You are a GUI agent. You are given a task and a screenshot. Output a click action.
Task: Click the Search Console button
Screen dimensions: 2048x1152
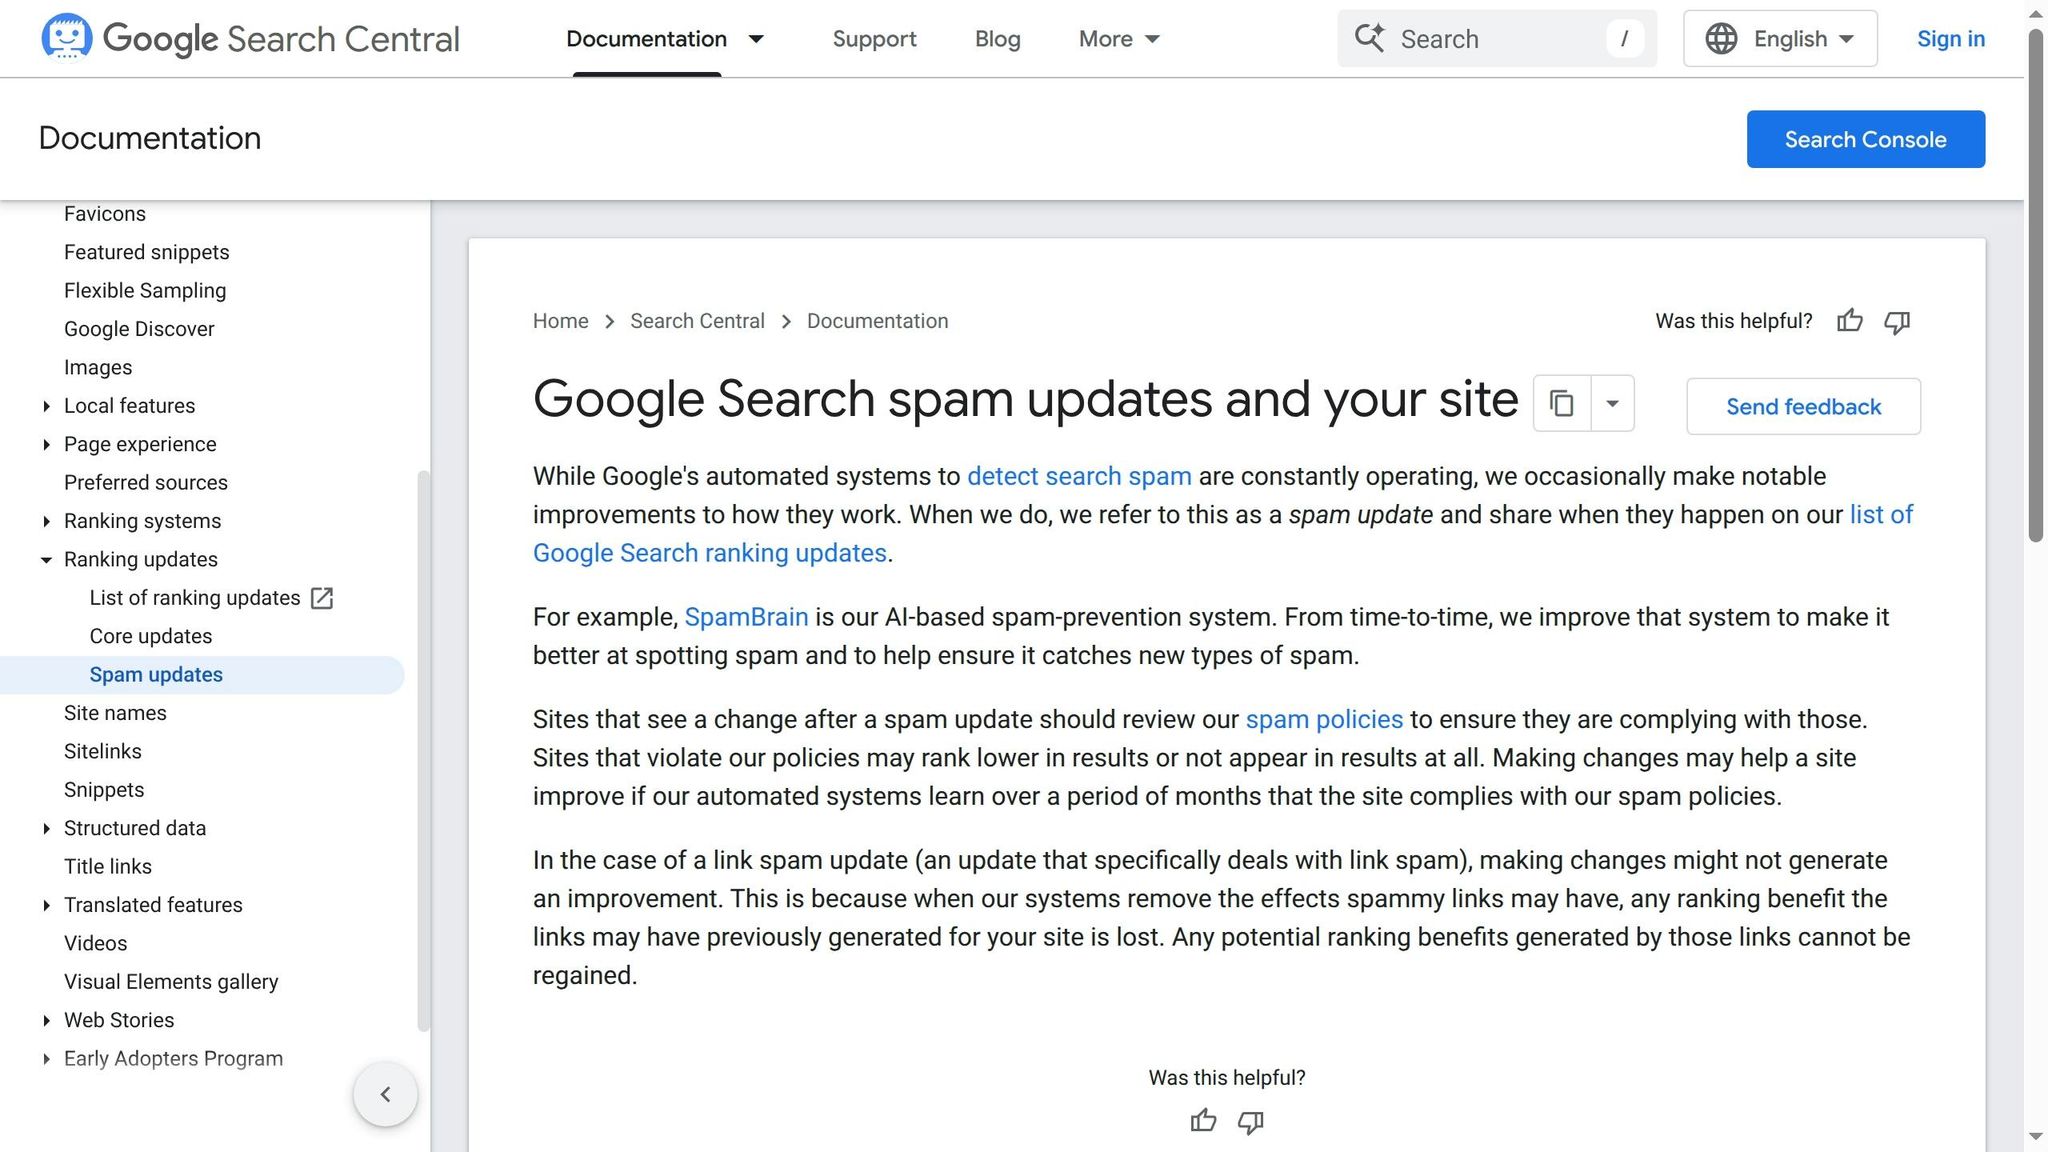coord(1865,139)
